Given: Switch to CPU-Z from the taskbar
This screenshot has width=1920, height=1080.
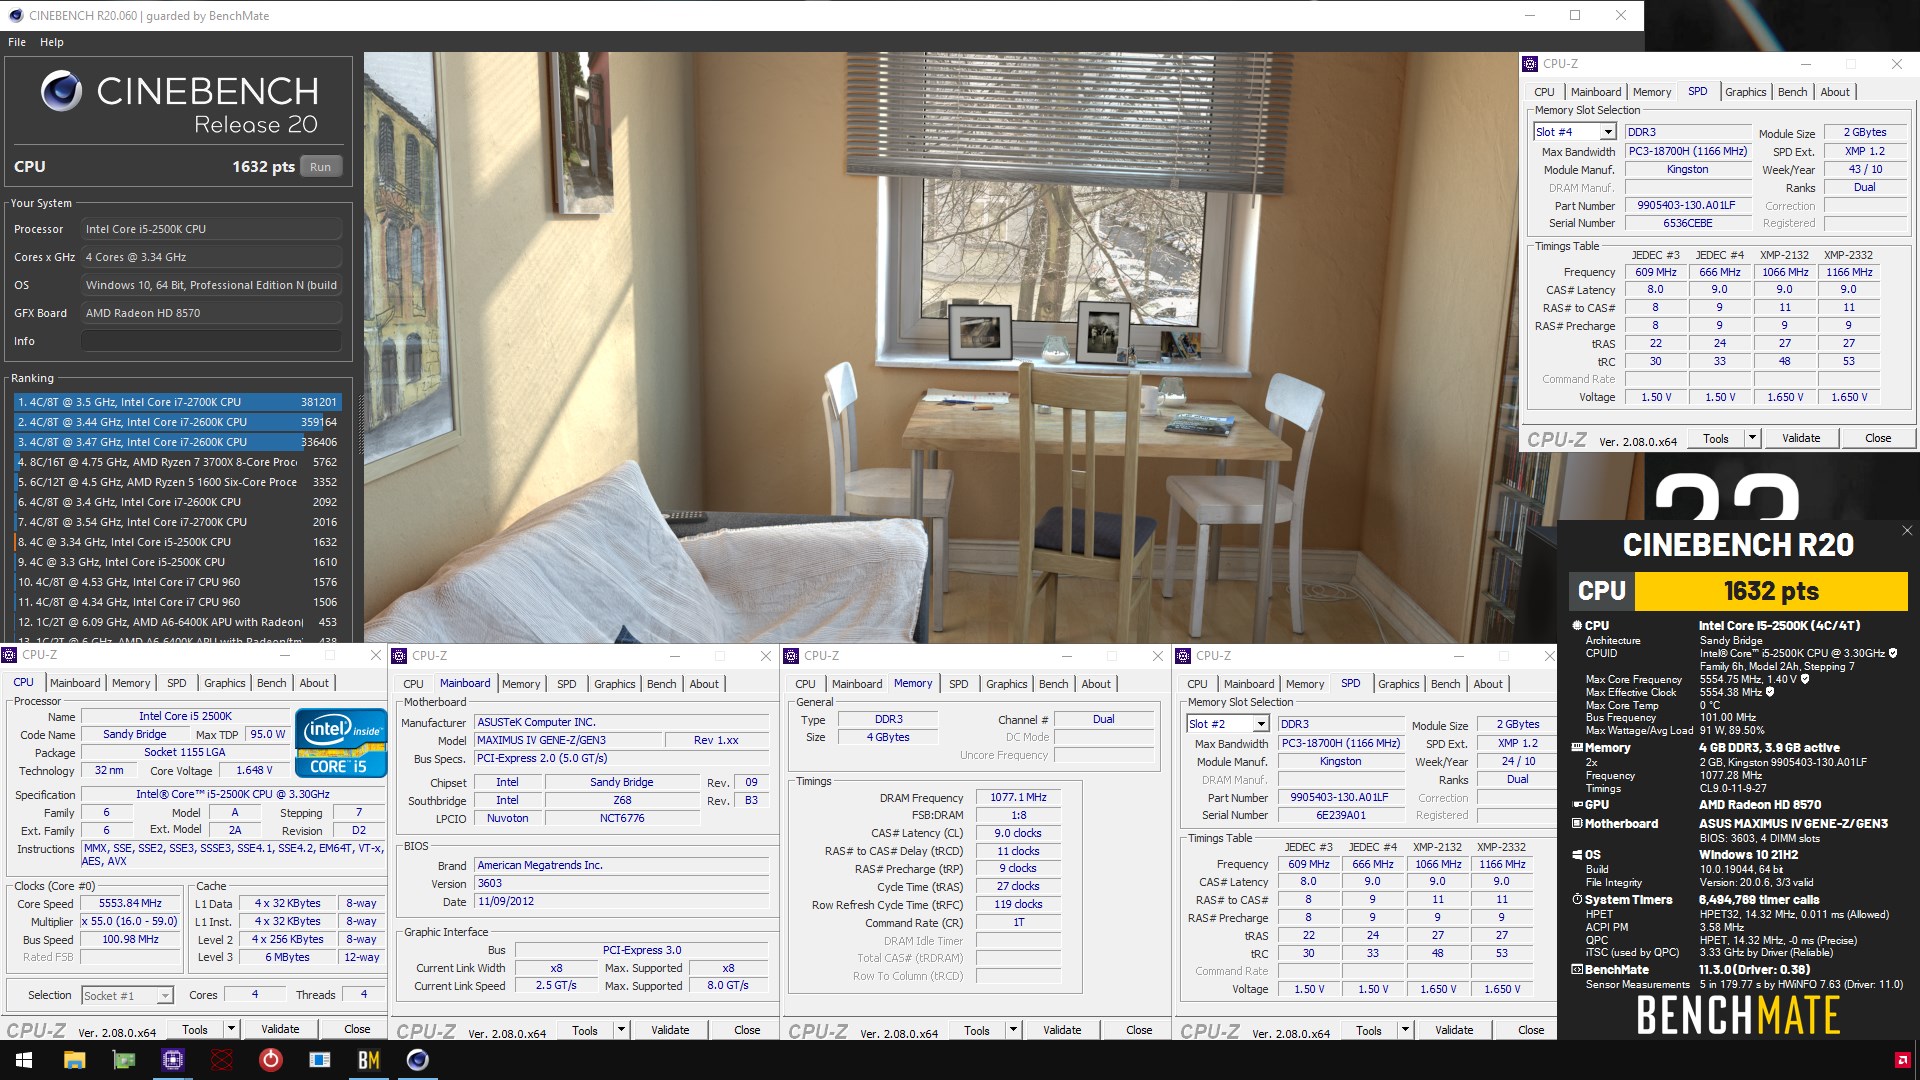Looking at the screenshot, I should pyautogui.click(x=173, y=1060).
